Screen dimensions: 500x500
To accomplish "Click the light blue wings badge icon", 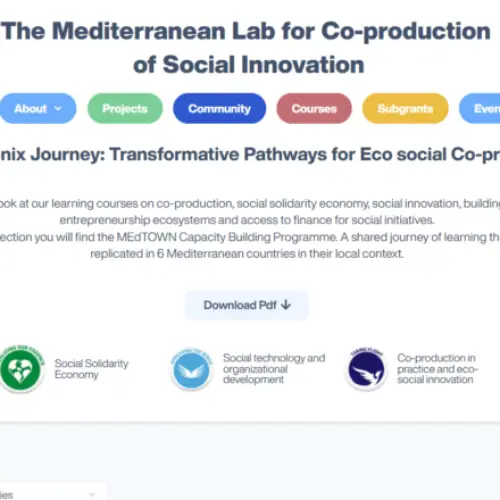I will click(x=191, y=369).
